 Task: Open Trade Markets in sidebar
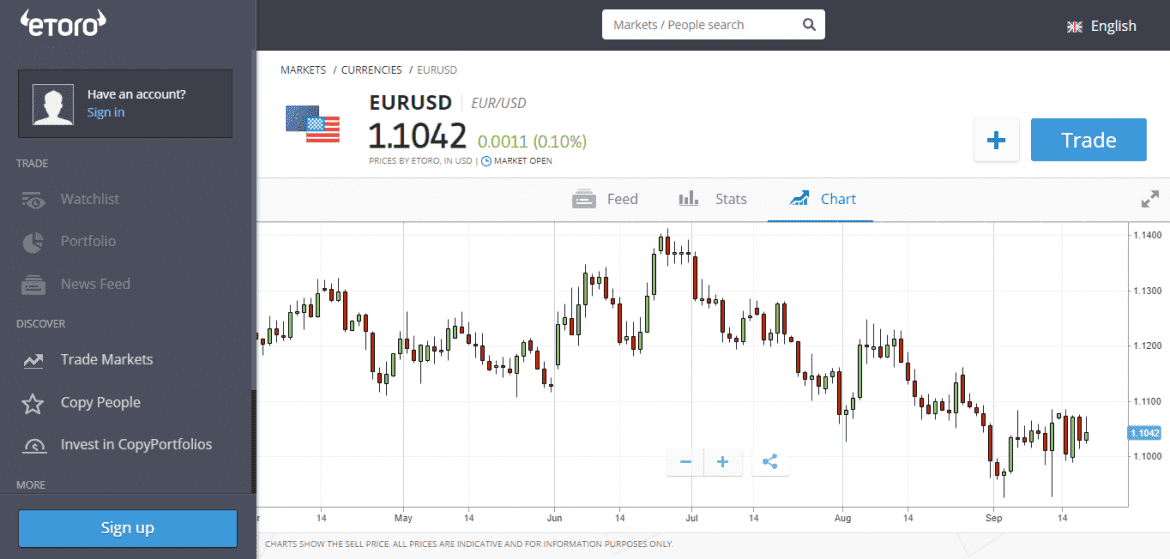[x=106, y=360]
